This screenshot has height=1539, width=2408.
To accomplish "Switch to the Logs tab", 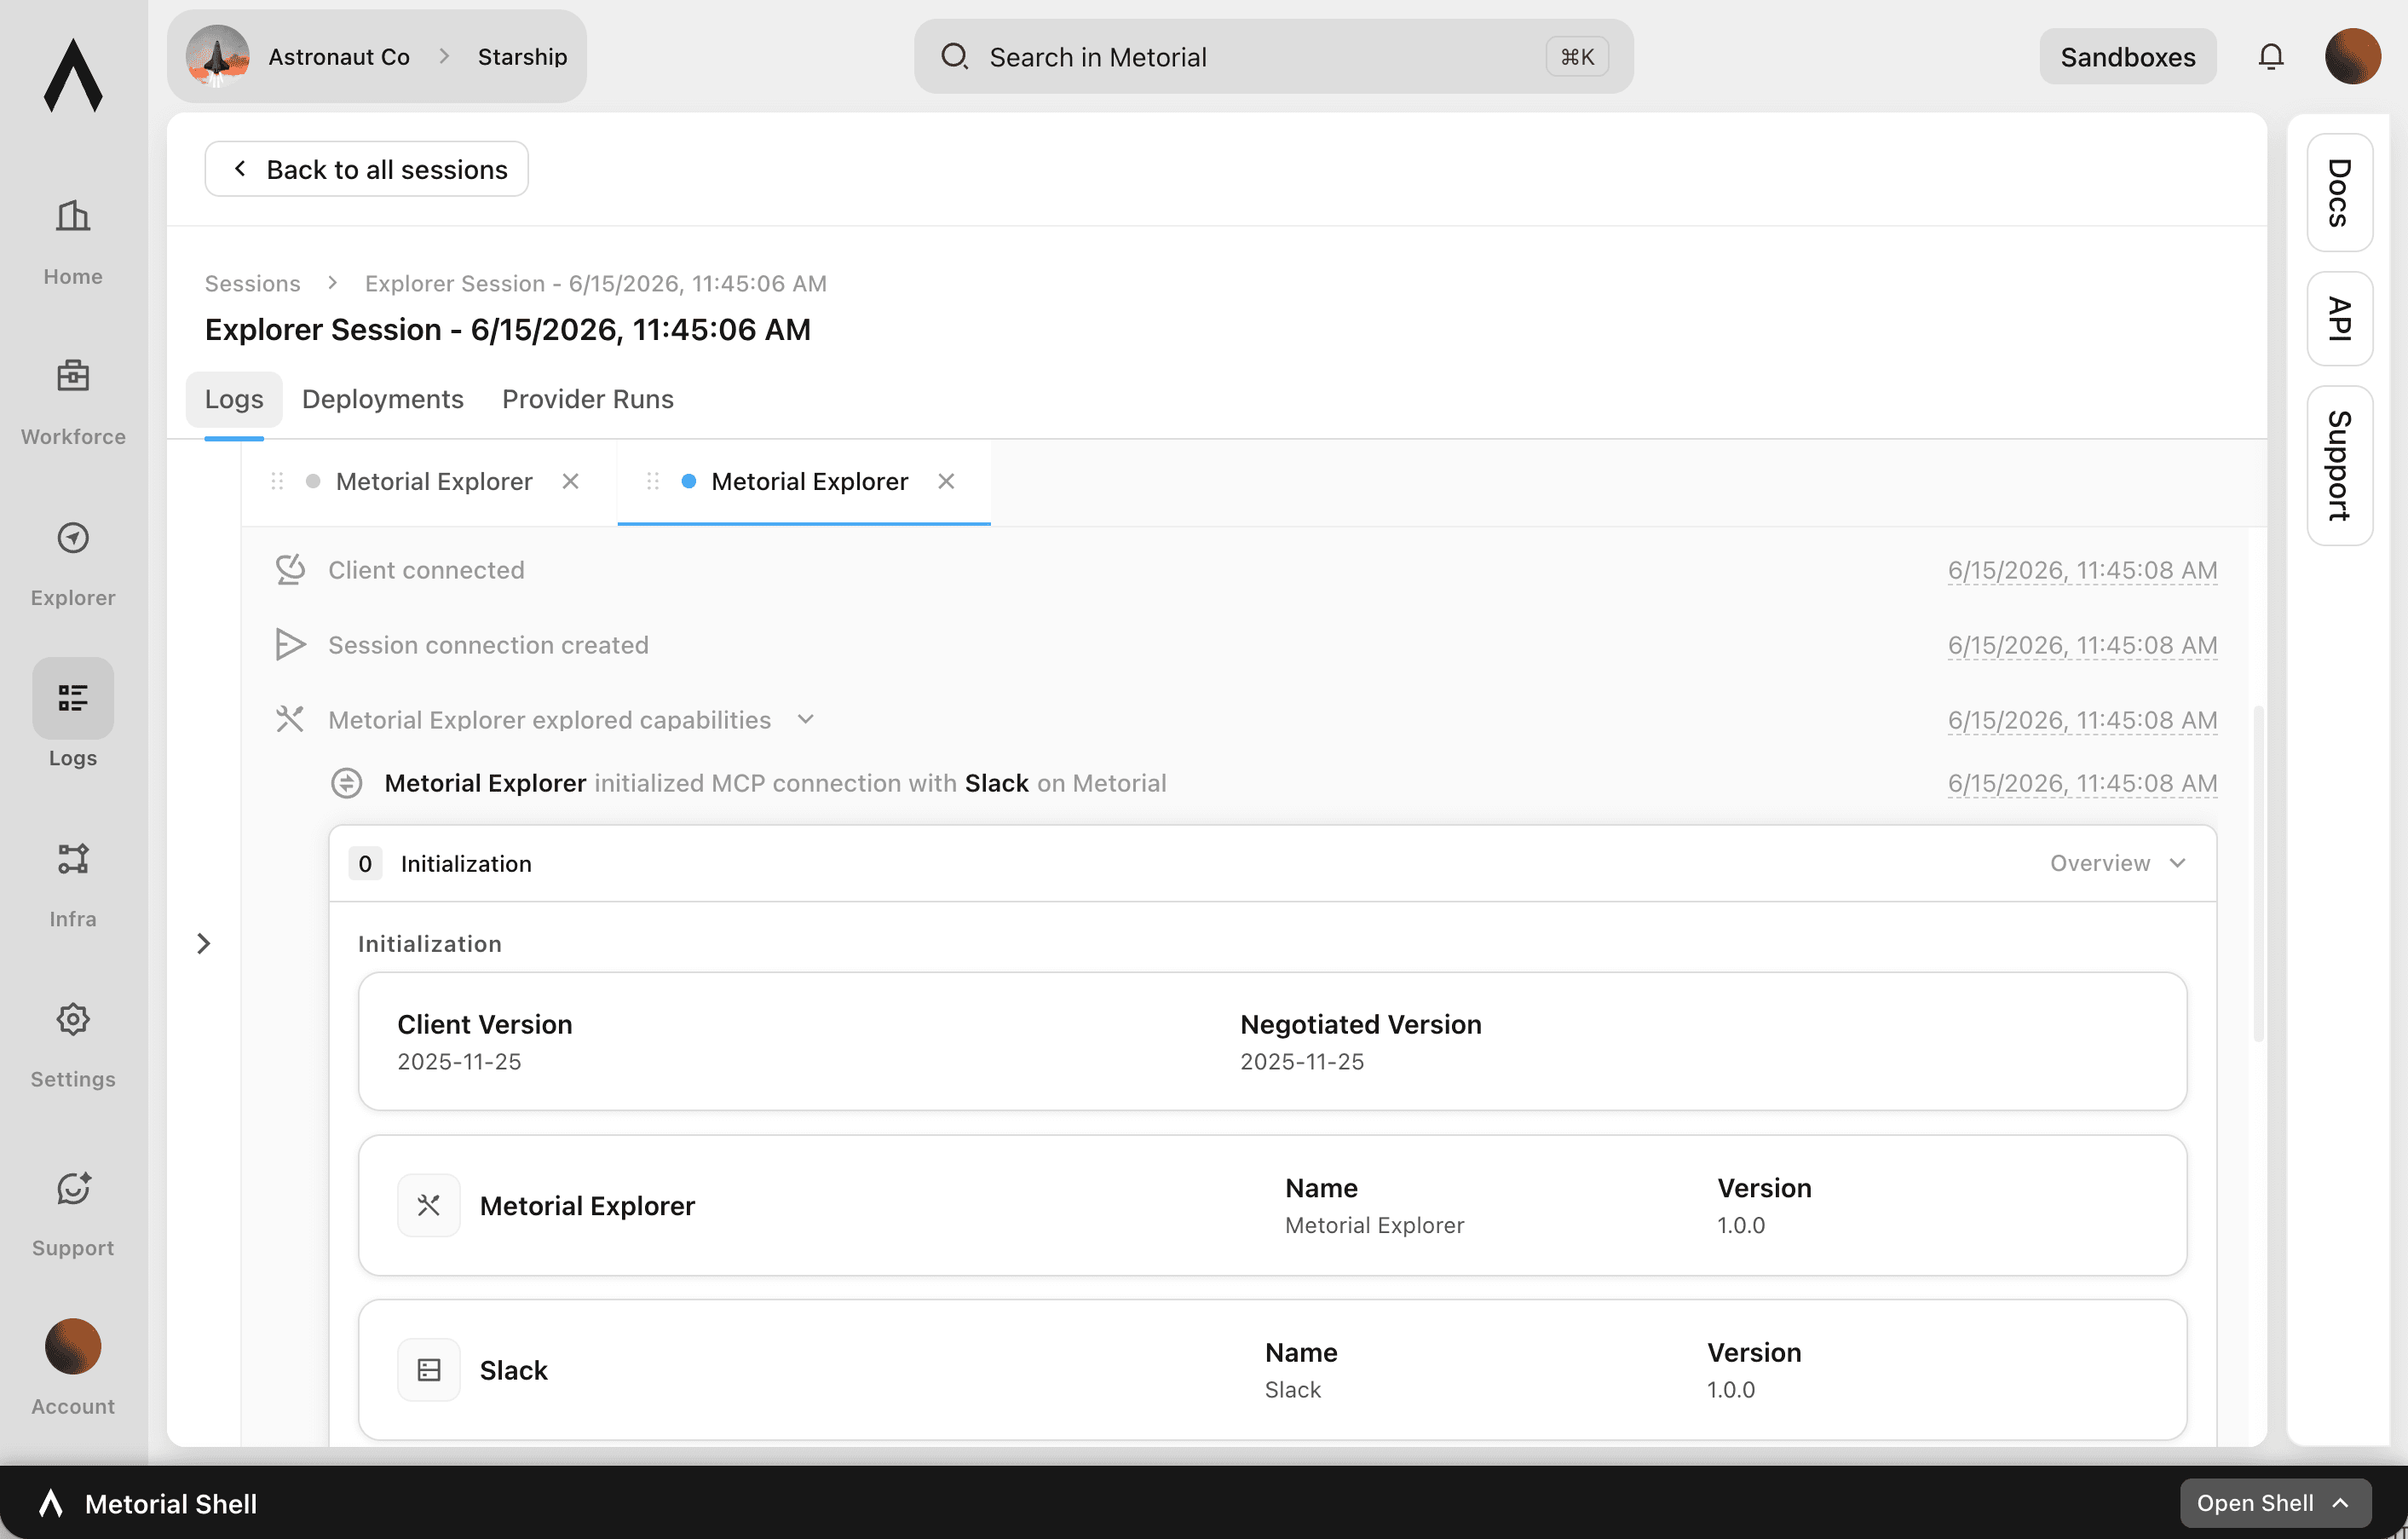I will 234,399.
